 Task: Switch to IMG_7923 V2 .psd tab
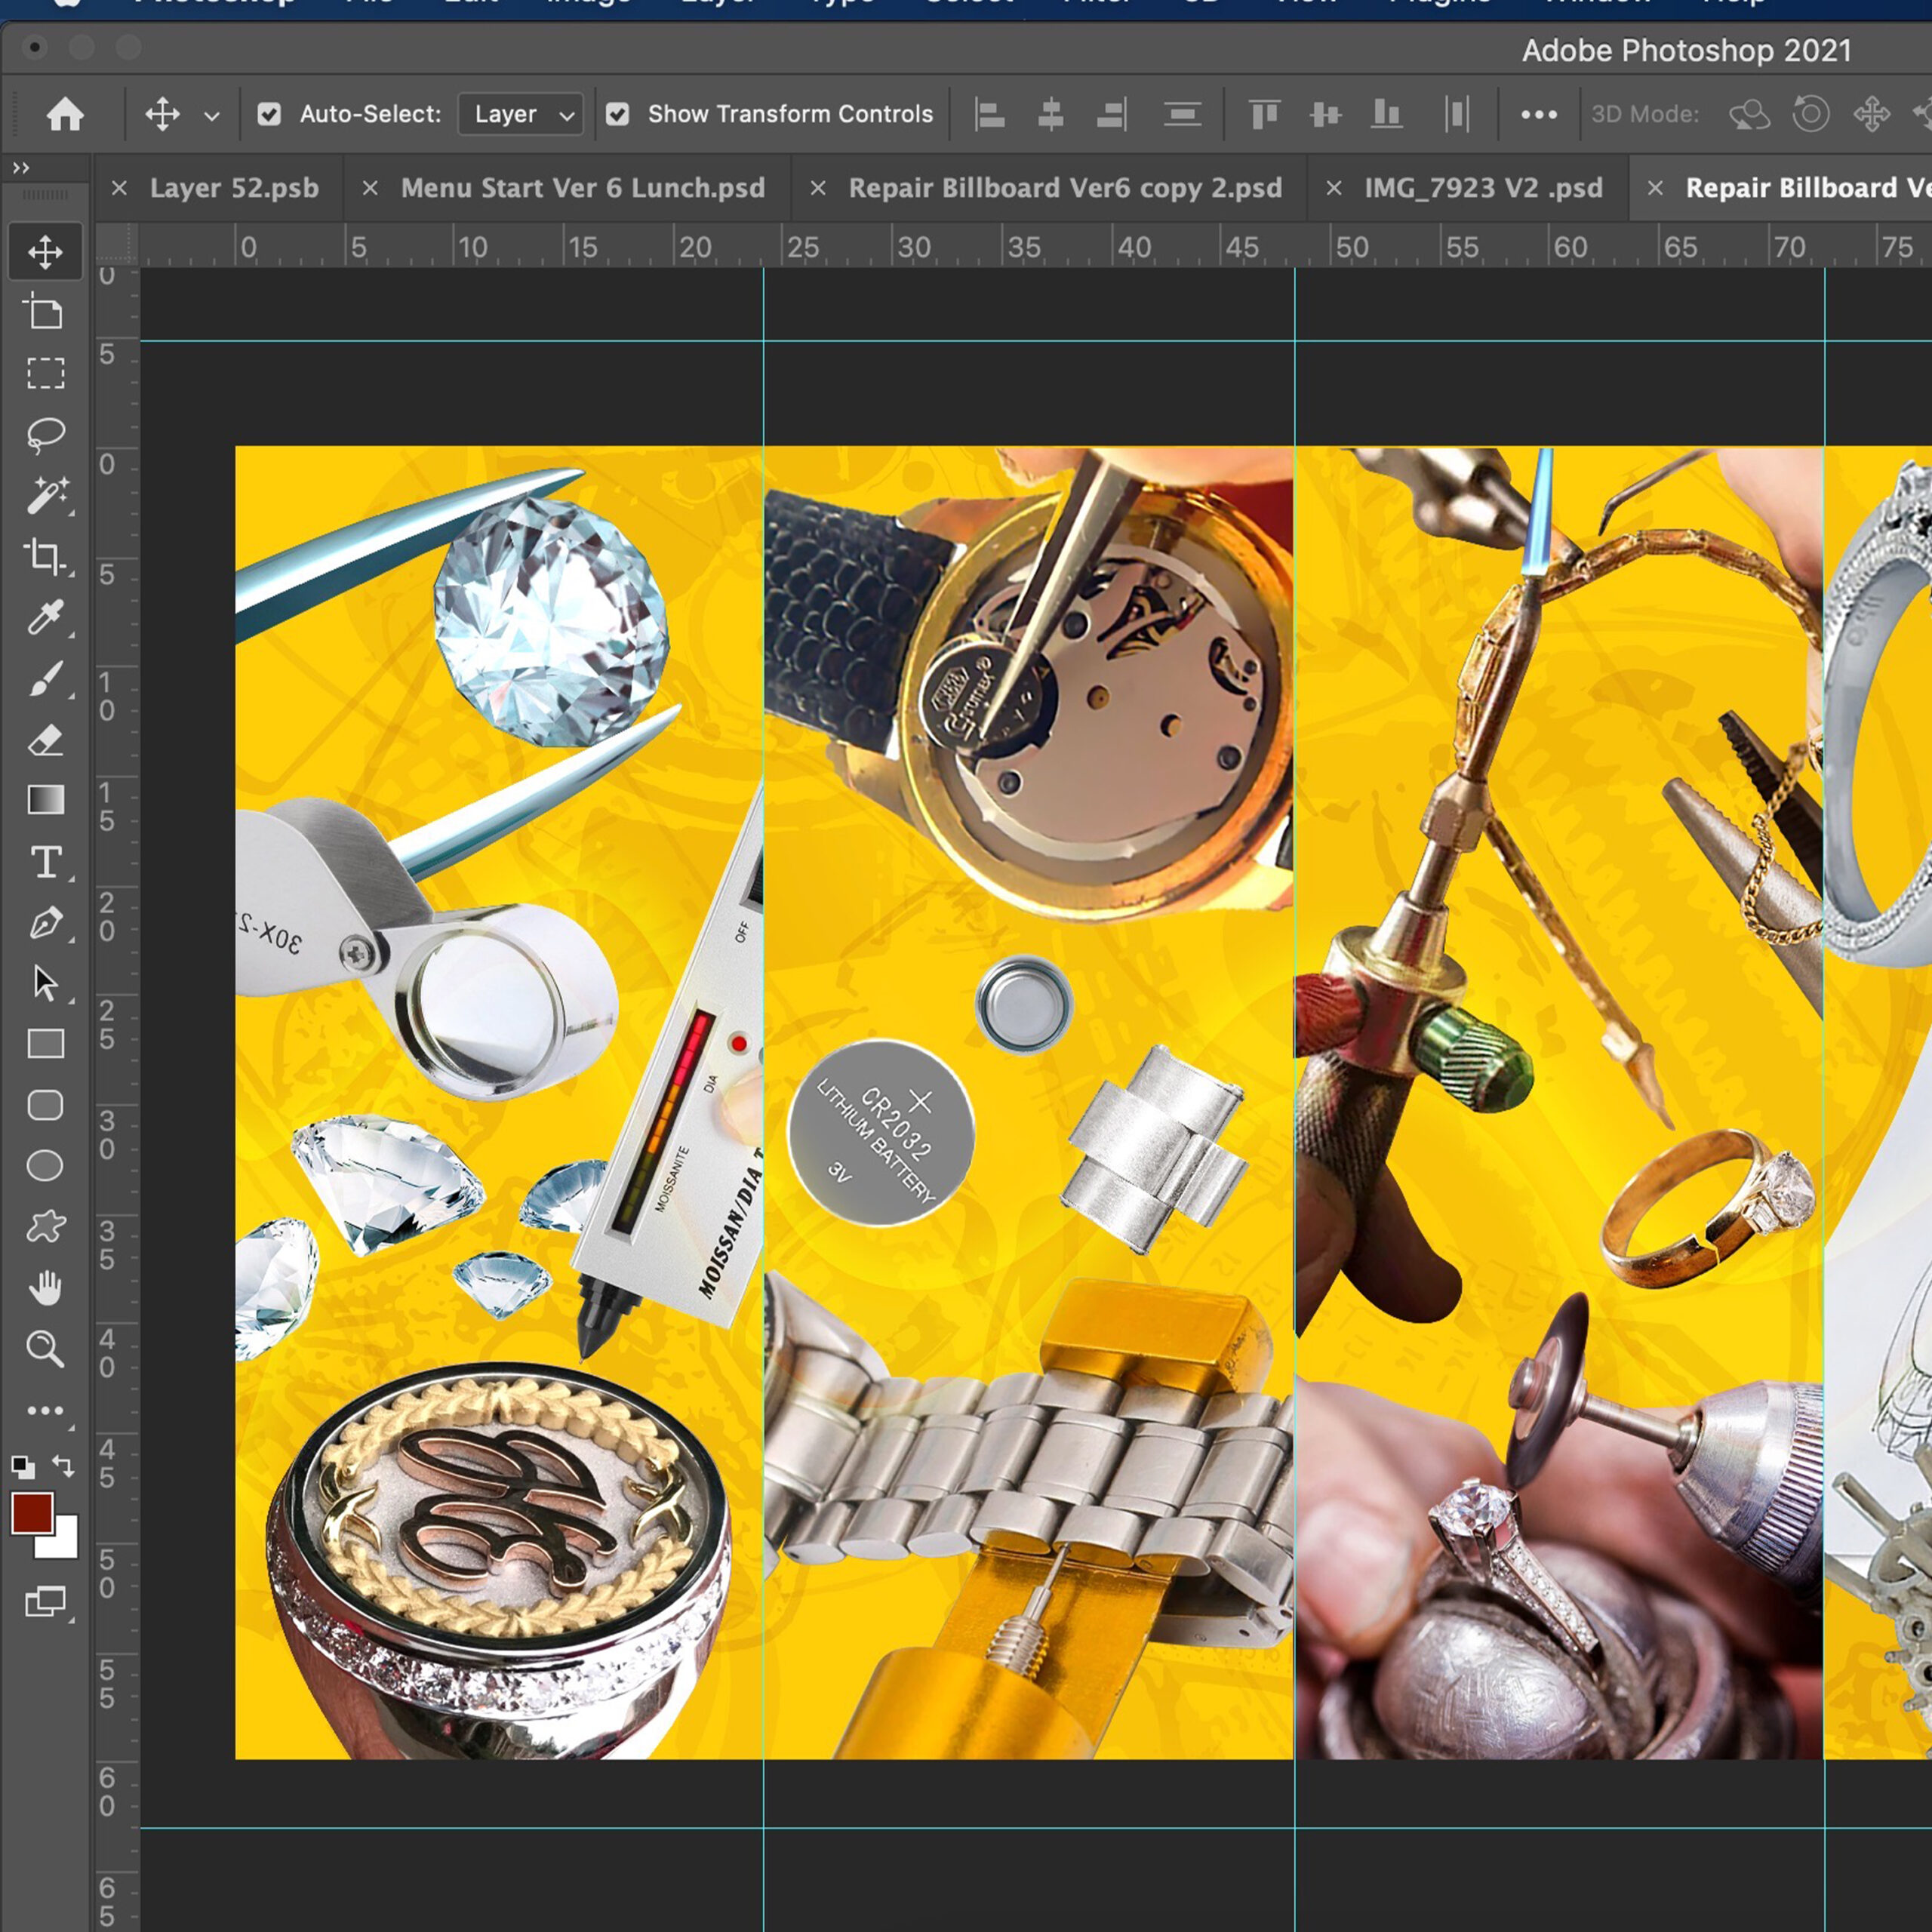click(x=1482, y=188)
